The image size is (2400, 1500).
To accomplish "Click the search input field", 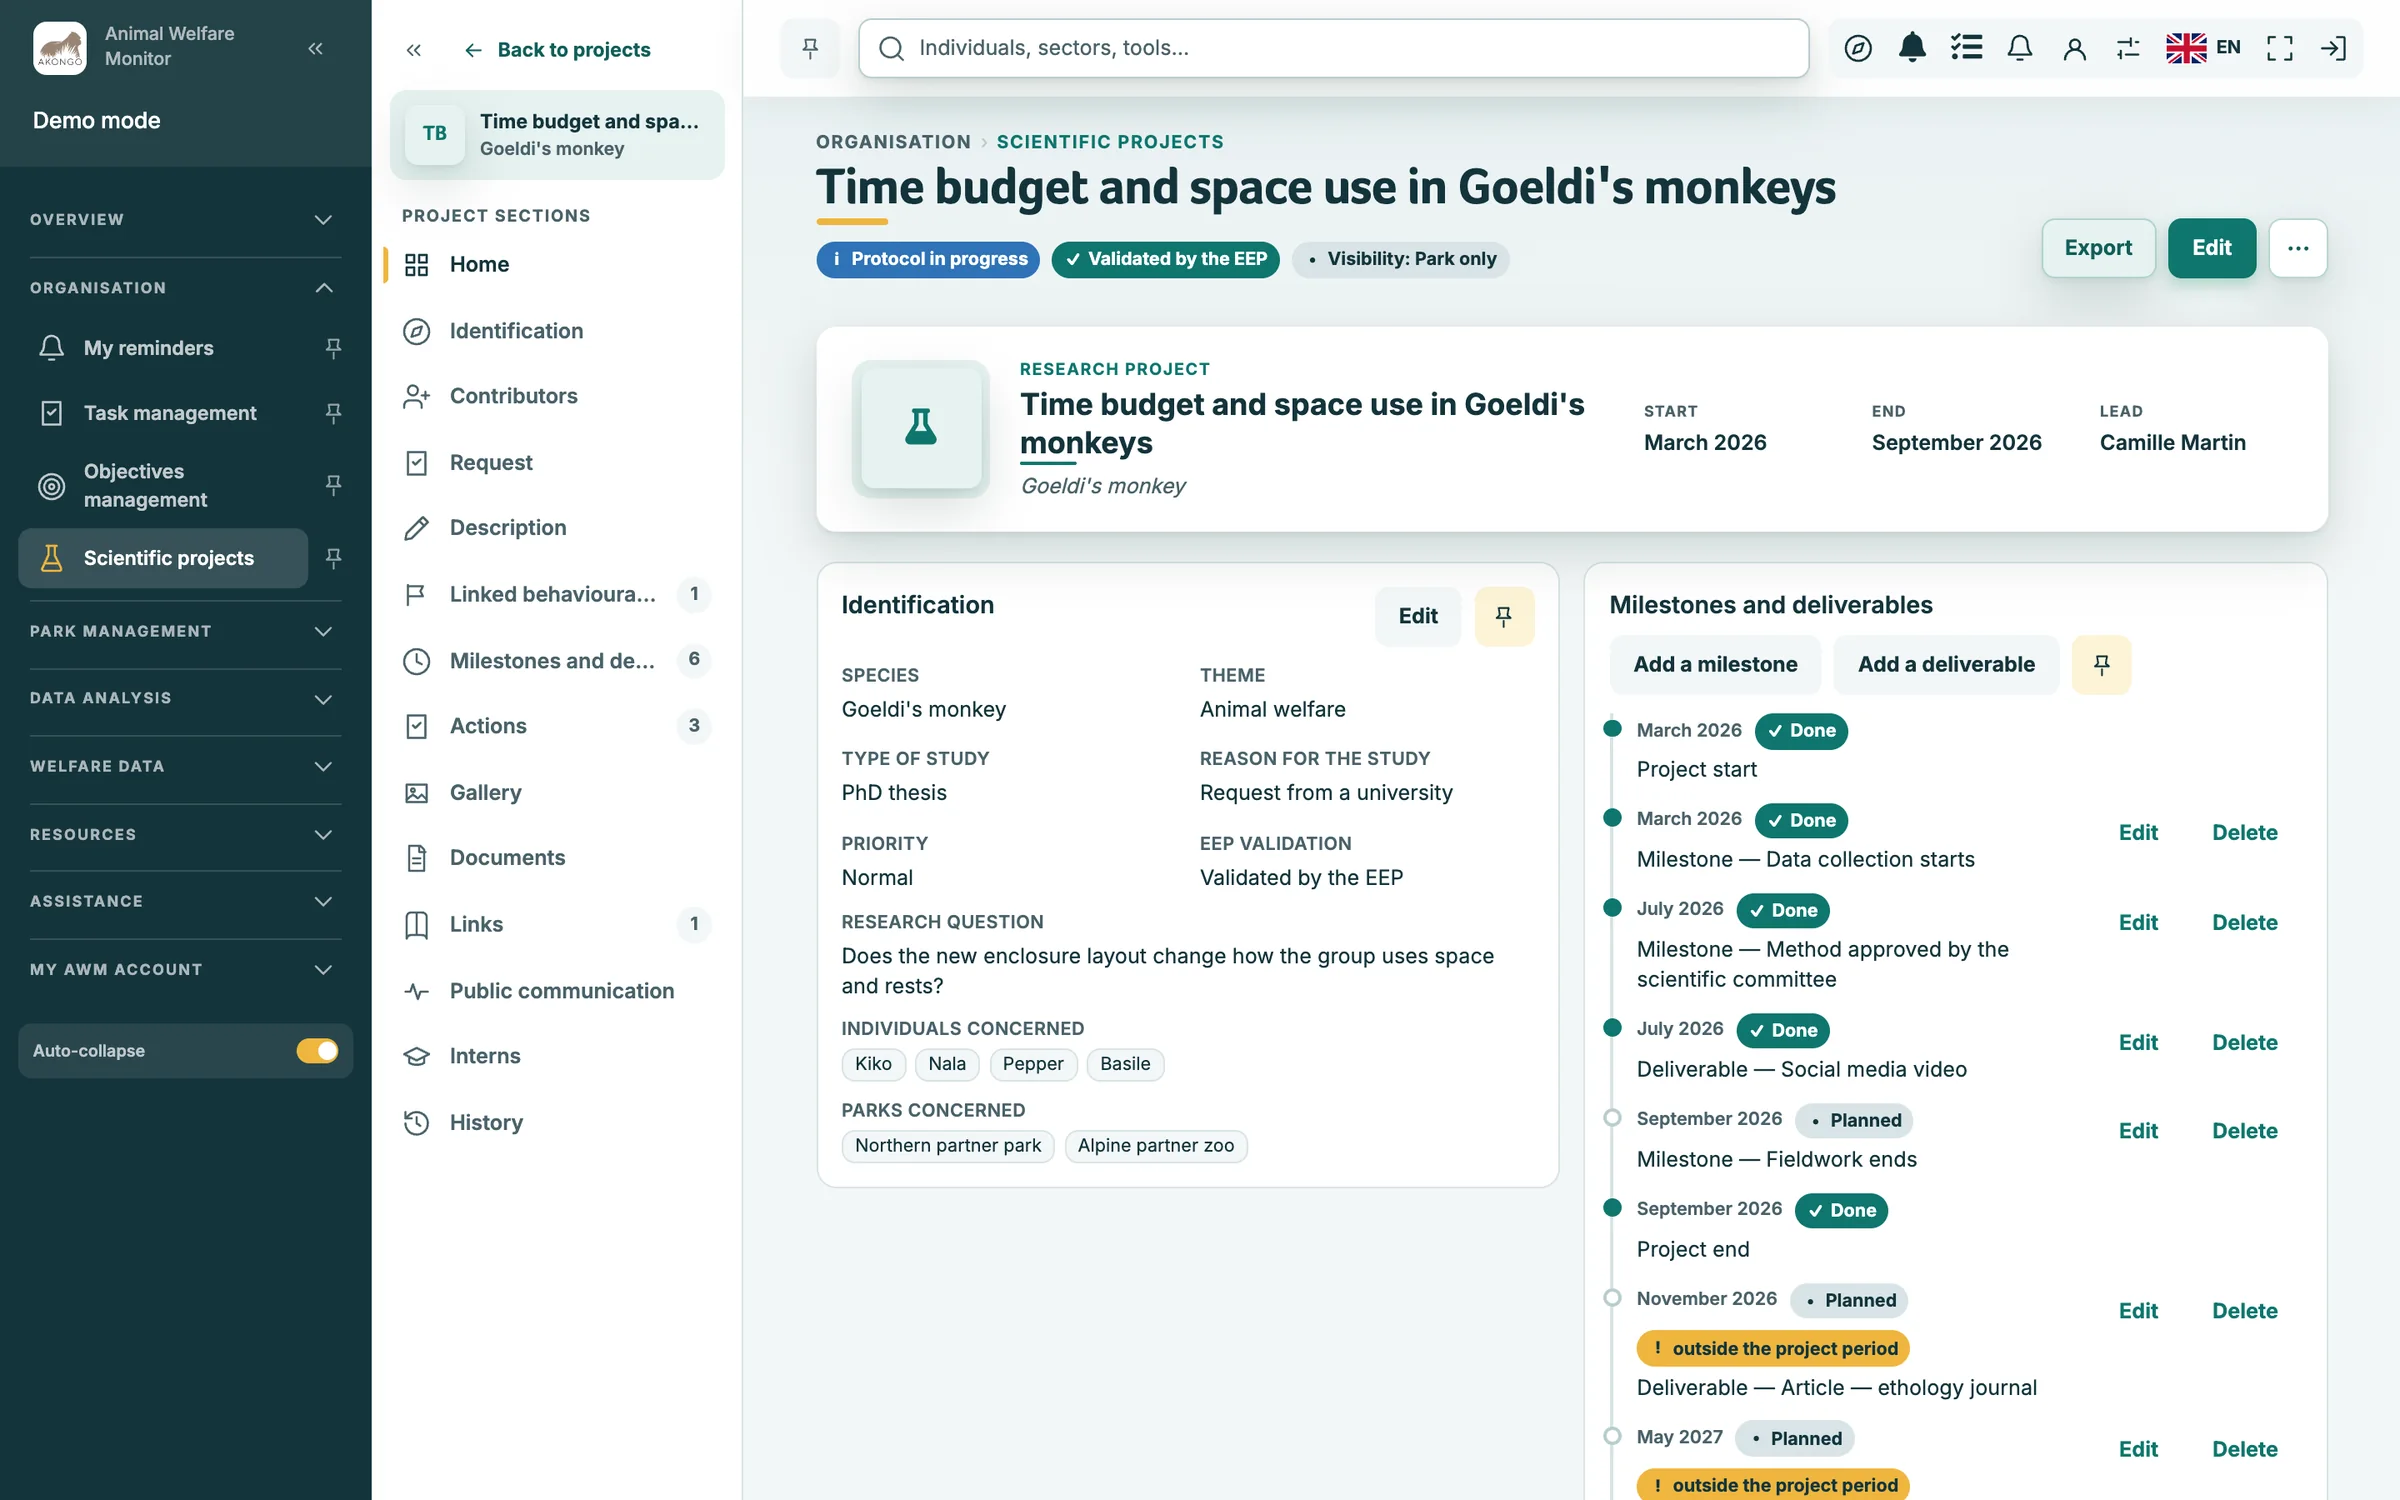I will pyautogui.click(x=1333, y=48).
